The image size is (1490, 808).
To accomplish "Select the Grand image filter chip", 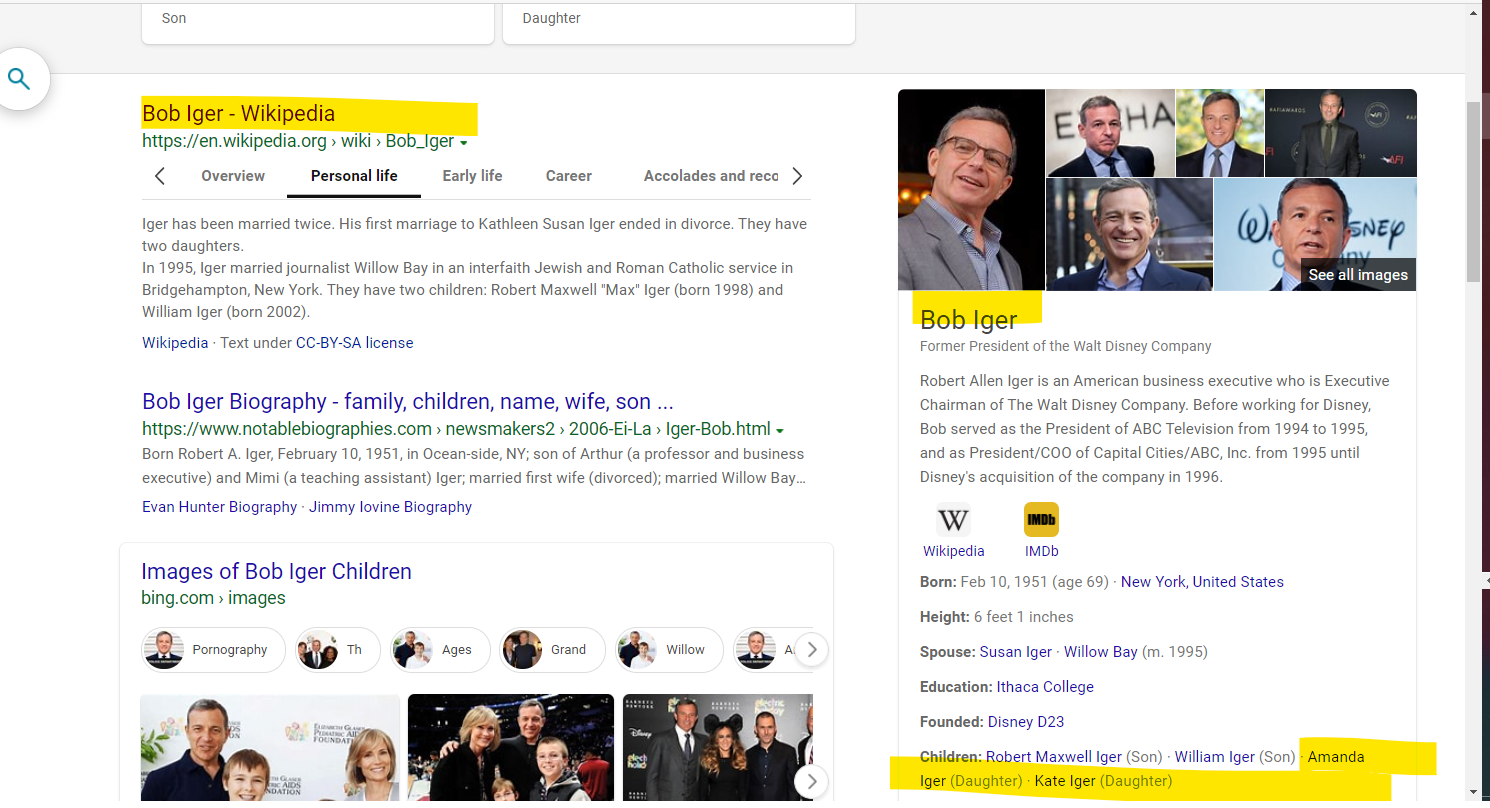I will coord(553,650).
